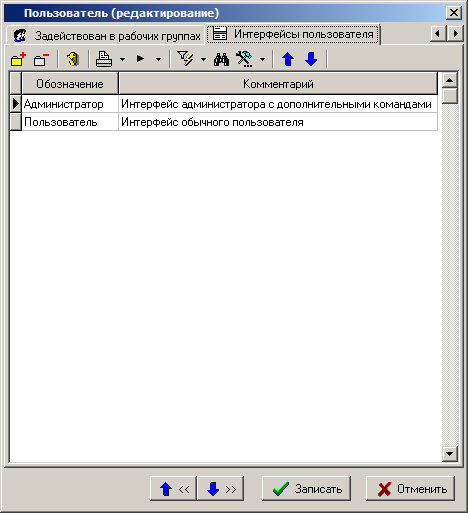
Task: Open search with the binoculars icon
Action: 221,60
